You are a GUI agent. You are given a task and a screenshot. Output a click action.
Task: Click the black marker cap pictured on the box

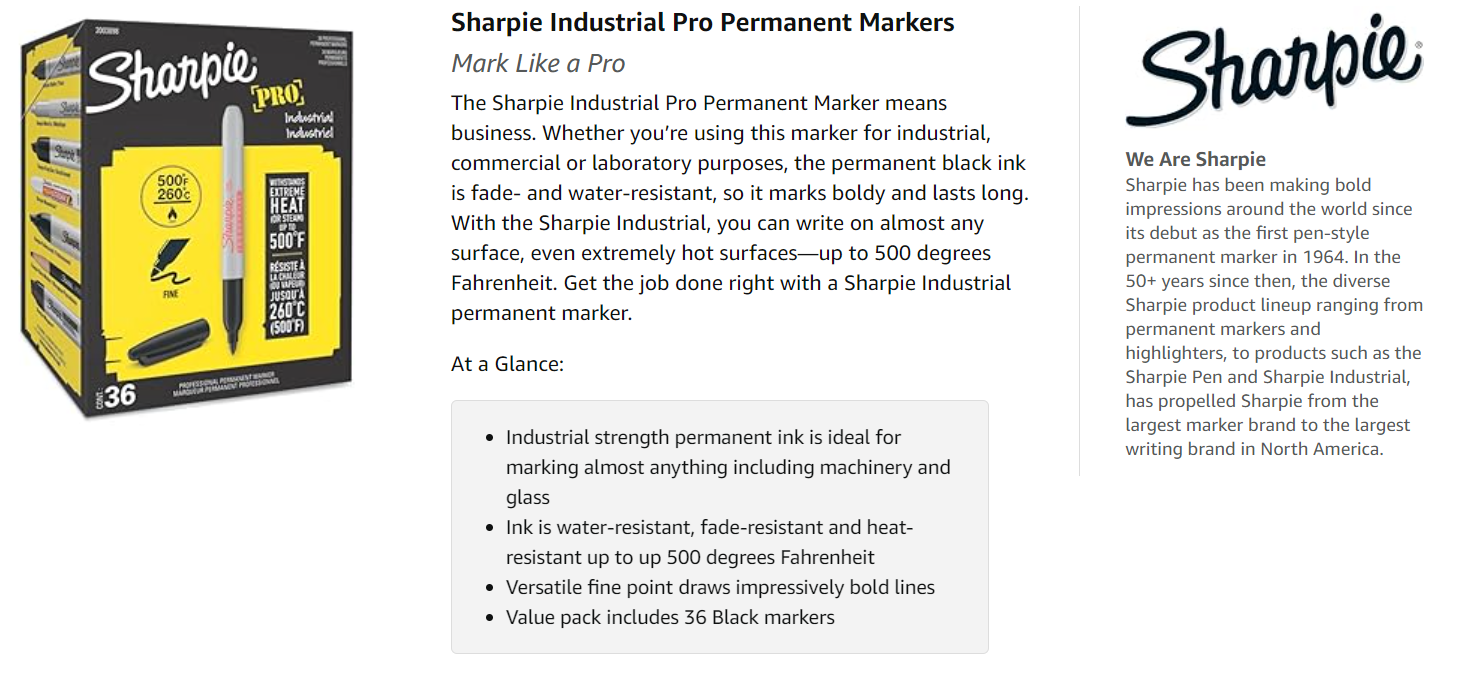point(170,341)
